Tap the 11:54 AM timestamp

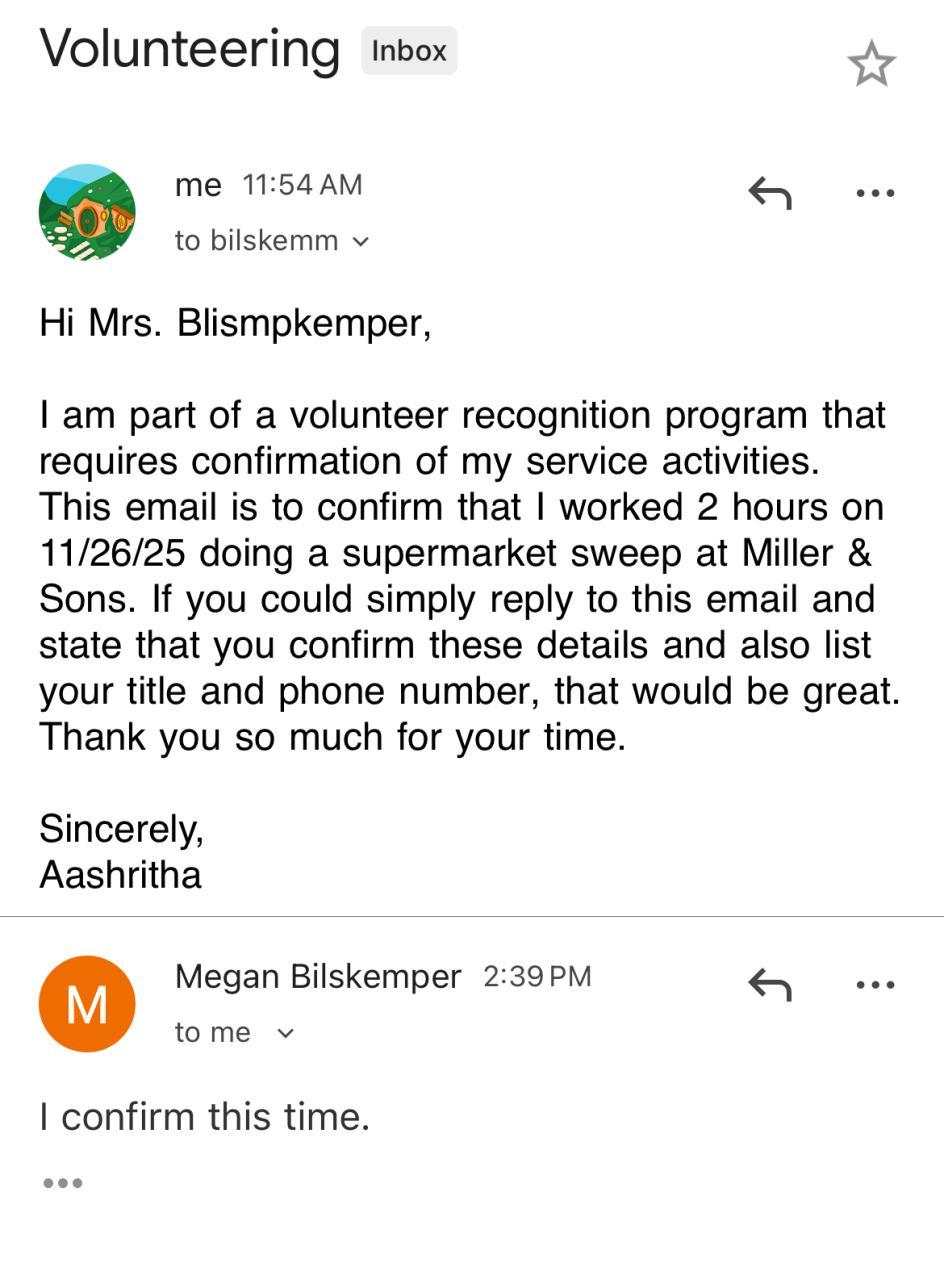tap(302, 185)
